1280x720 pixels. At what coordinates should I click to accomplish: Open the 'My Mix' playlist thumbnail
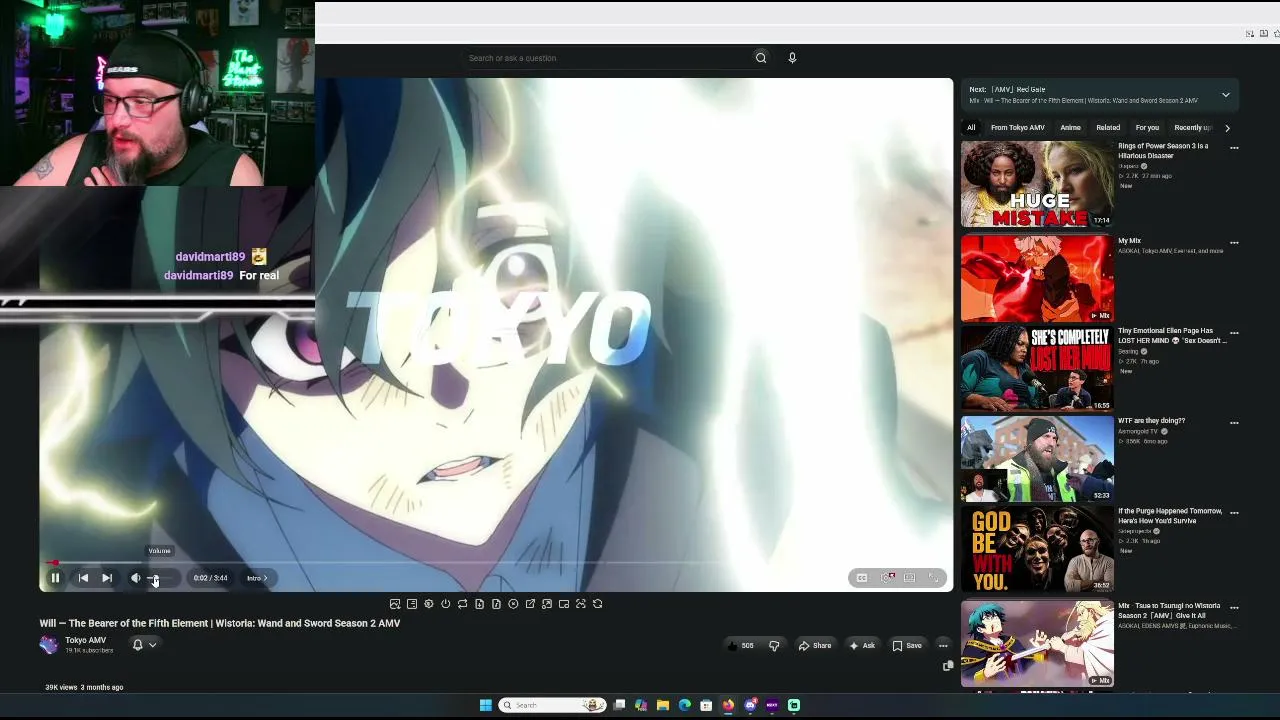[1037, 279]
